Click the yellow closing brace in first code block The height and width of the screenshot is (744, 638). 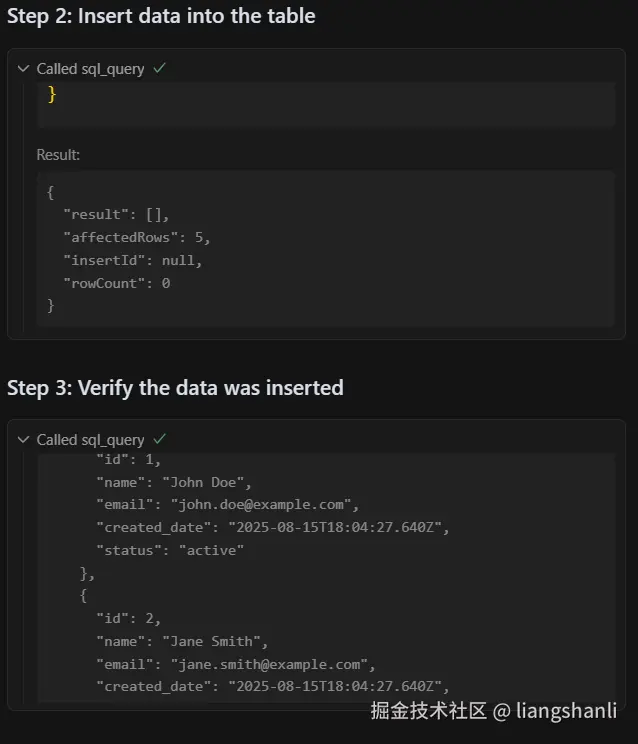[52, 95]
